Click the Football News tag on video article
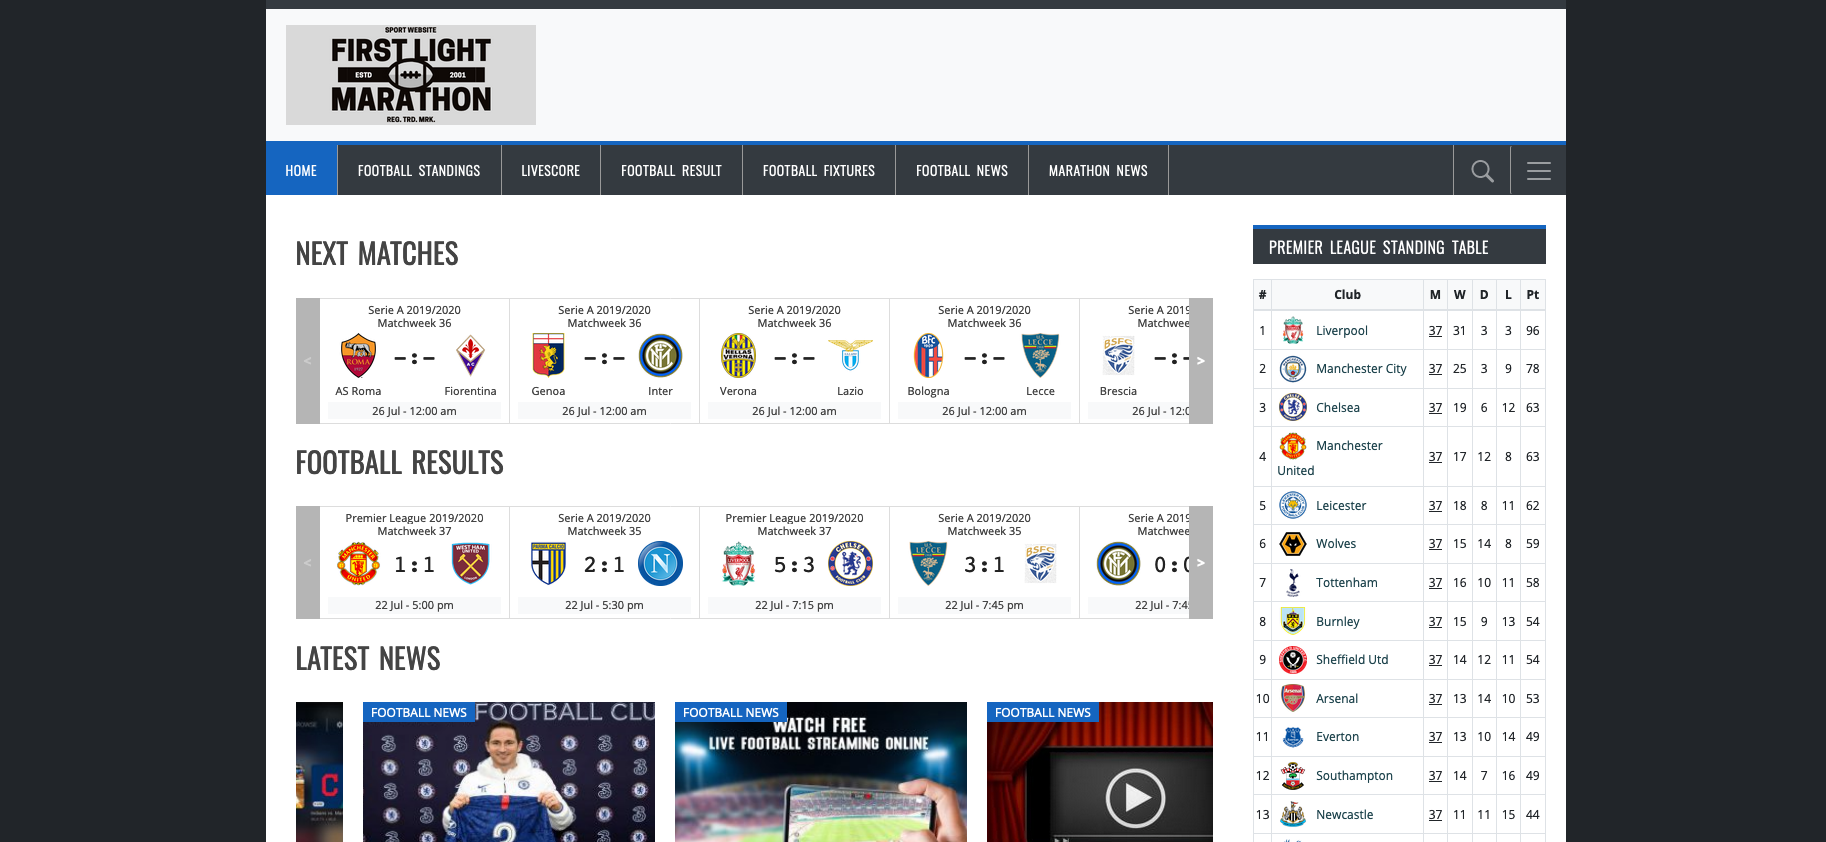 (1043, 713)
